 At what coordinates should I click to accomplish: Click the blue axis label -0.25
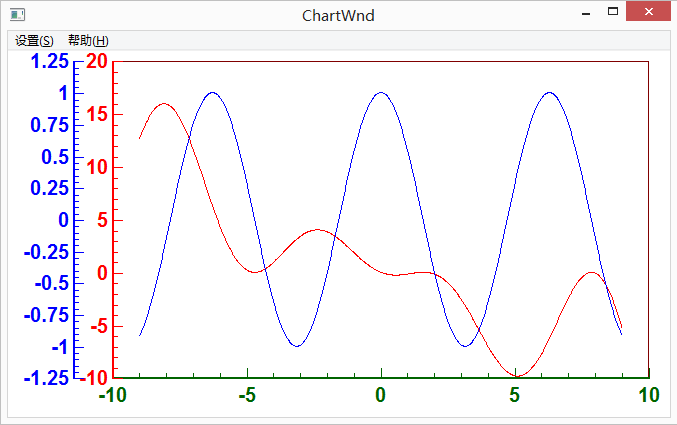pos(46,252)
